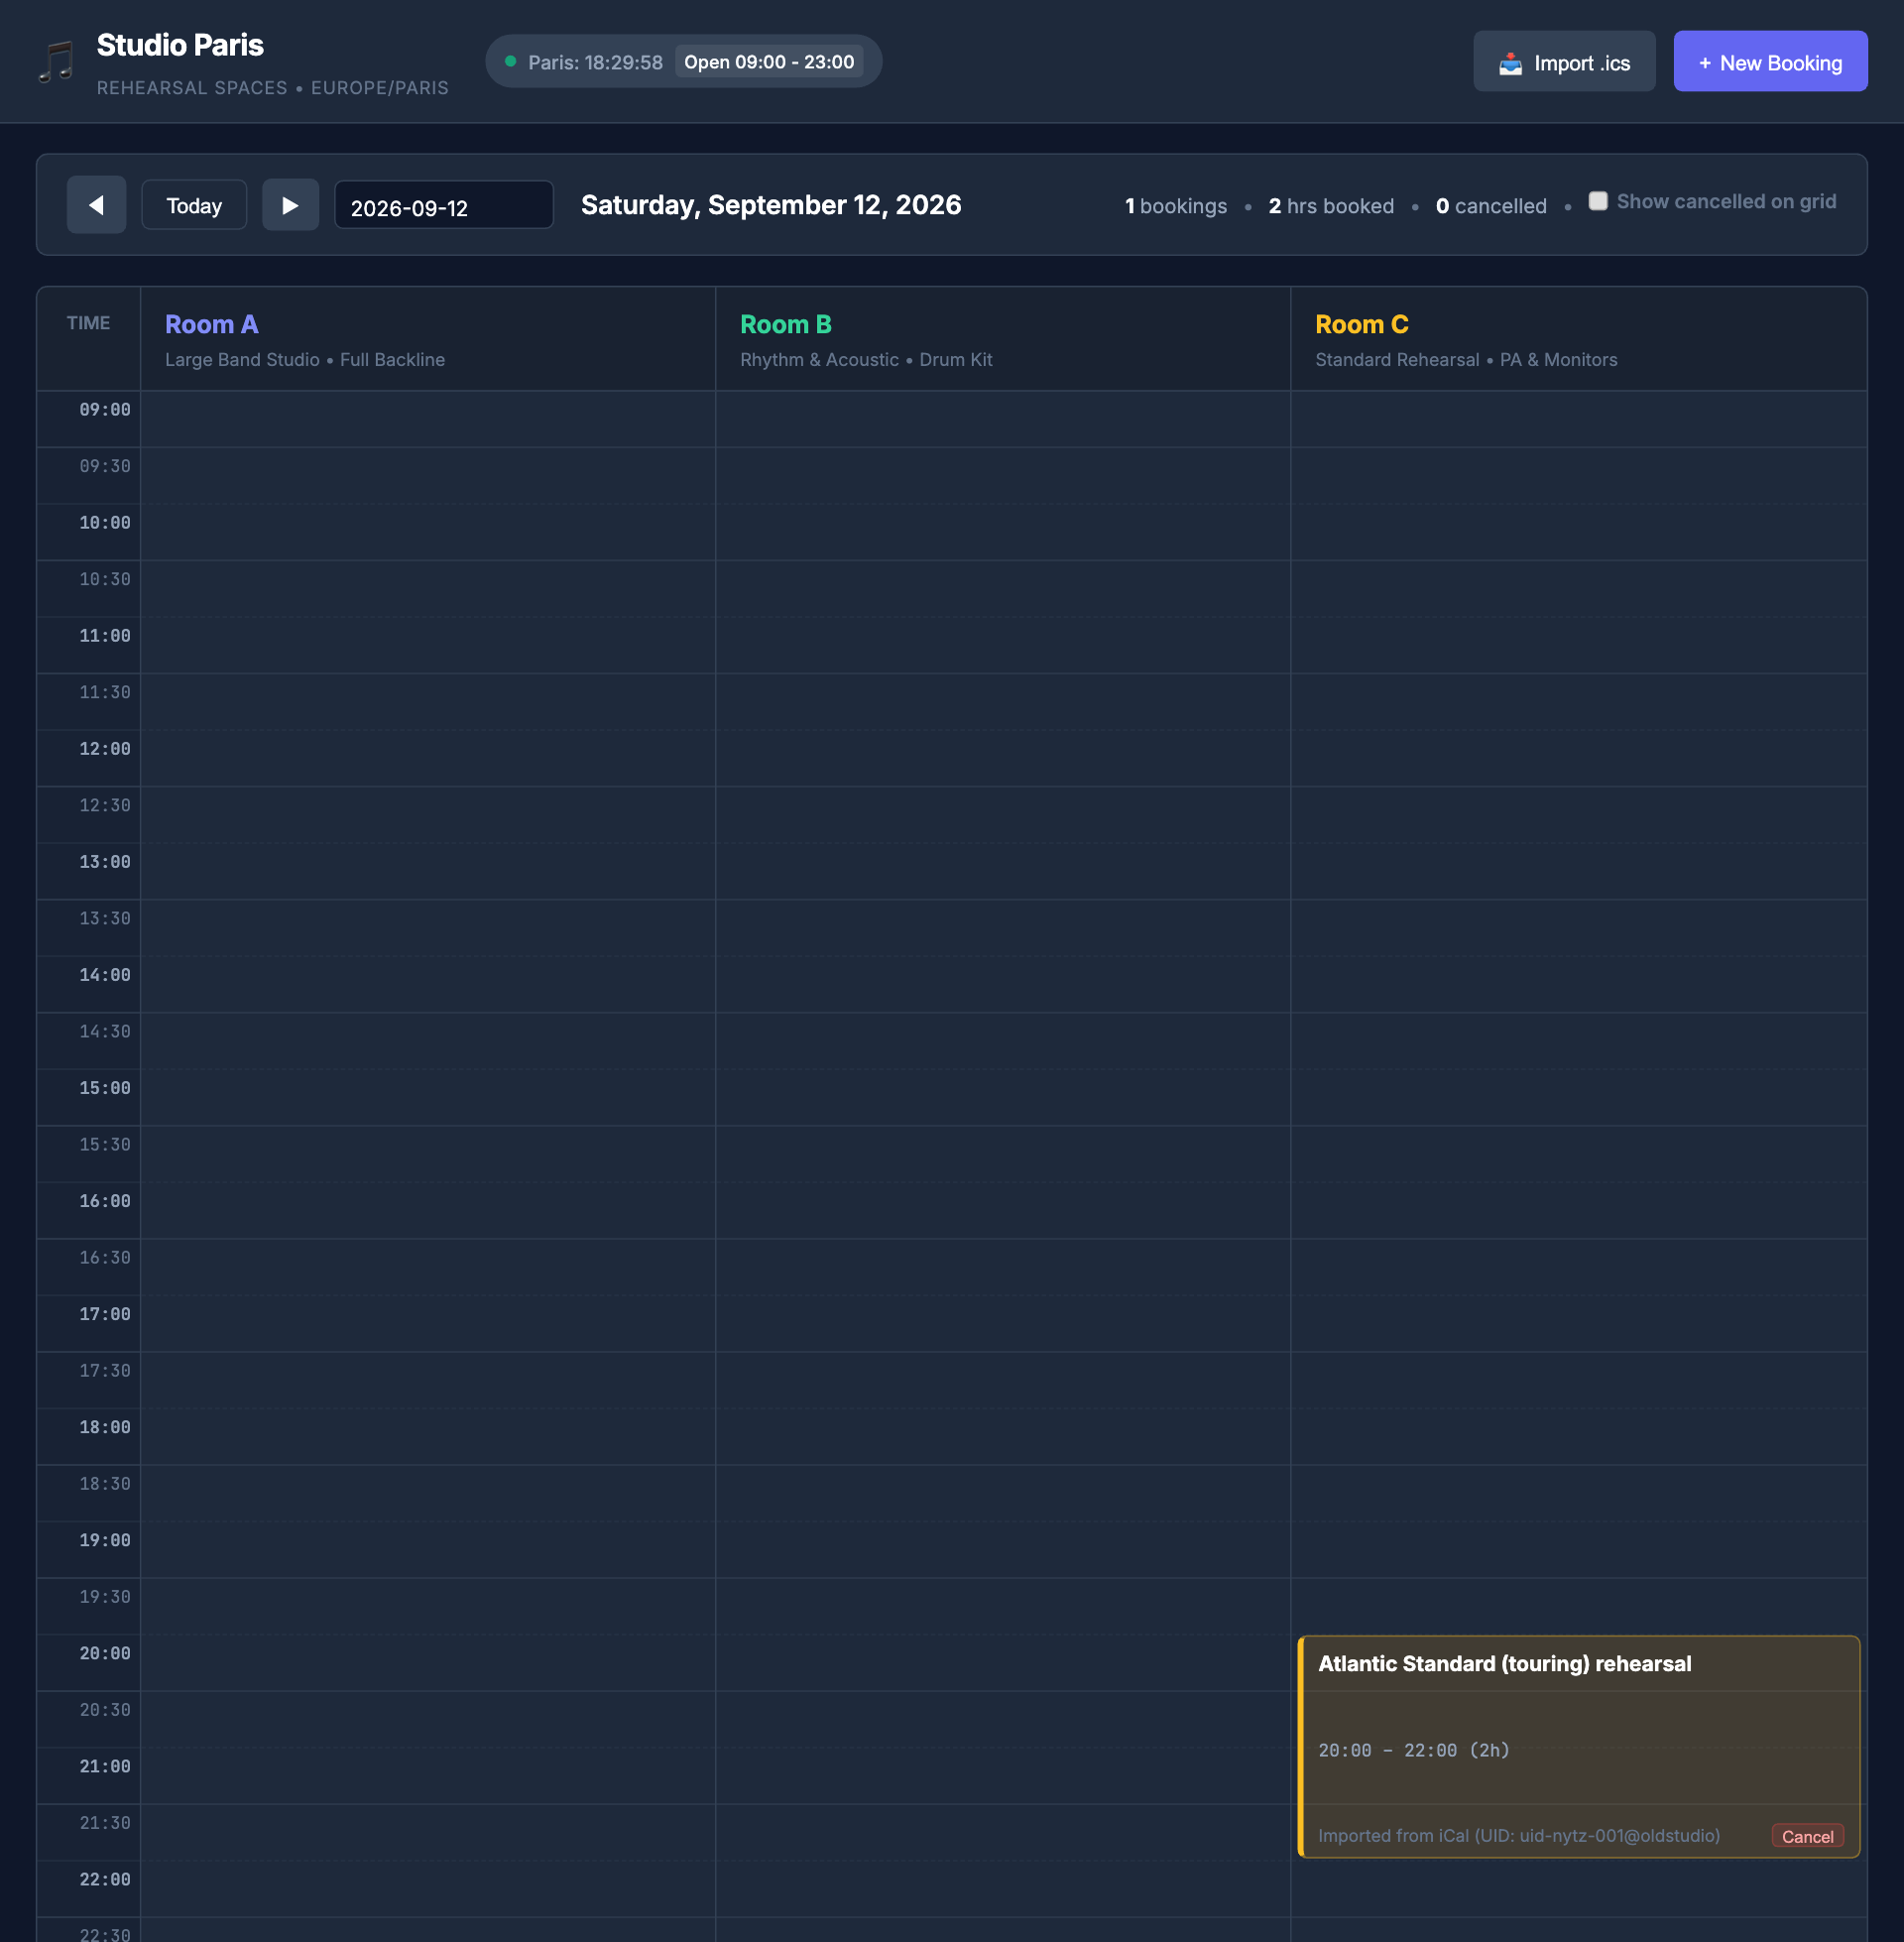Click the TIME column header
This screenshot has height=1942, width=1904.
click(x=88, y=323)
